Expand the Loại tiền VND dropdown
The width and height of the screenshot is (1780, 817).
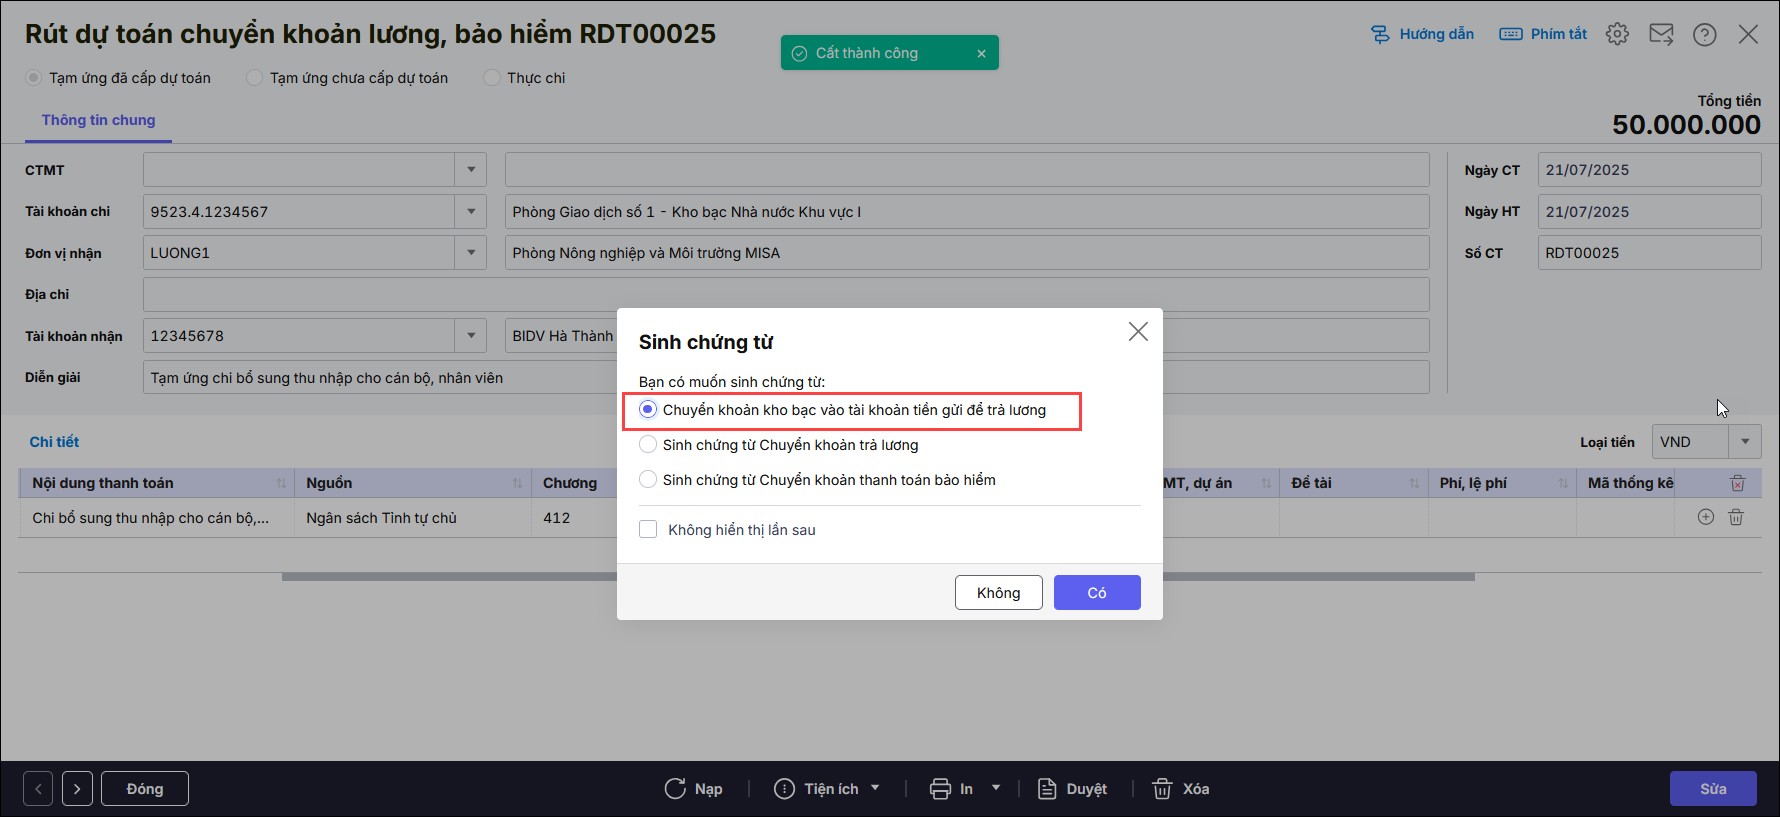tap(1745, 442)
